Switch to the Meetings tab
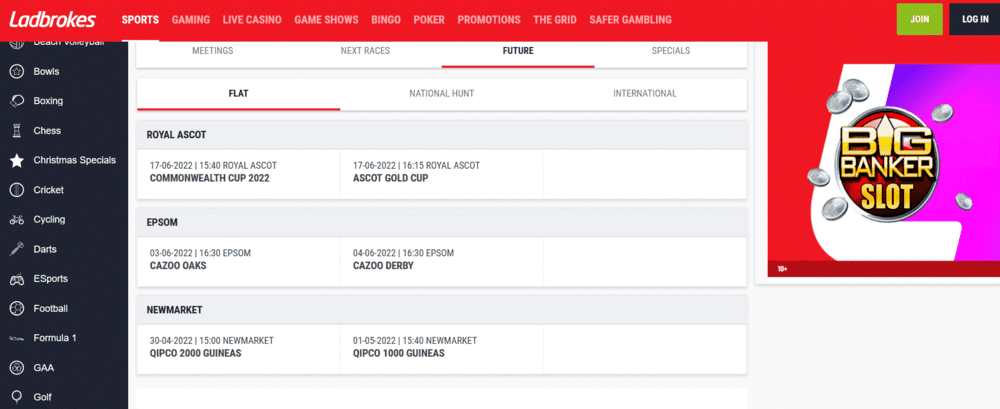Viewport: 1000px width, 409px height. click(212, 51)
